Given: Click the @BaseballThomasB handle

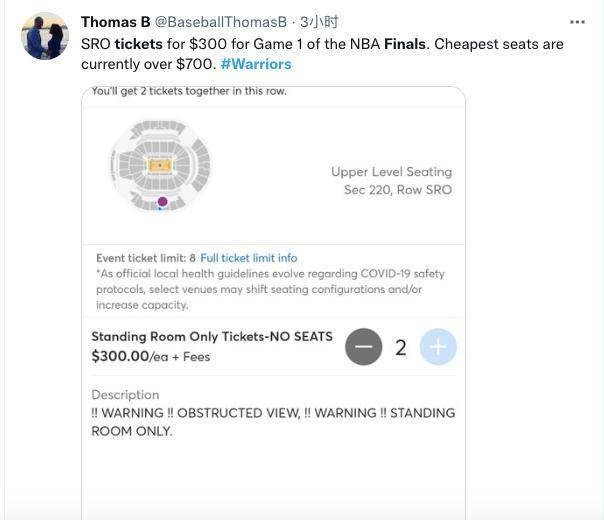Looking at the screenshot, I should [221, 22].
